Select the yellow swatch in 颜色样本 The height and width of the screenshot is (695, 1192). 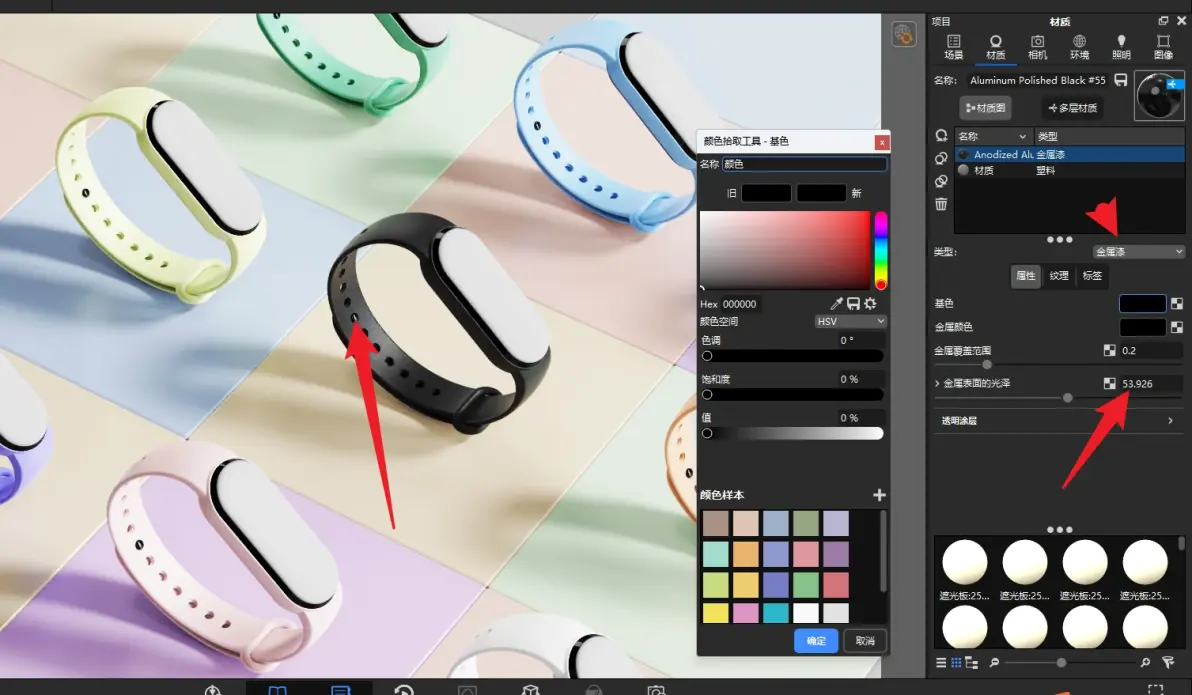coord(715,613)
